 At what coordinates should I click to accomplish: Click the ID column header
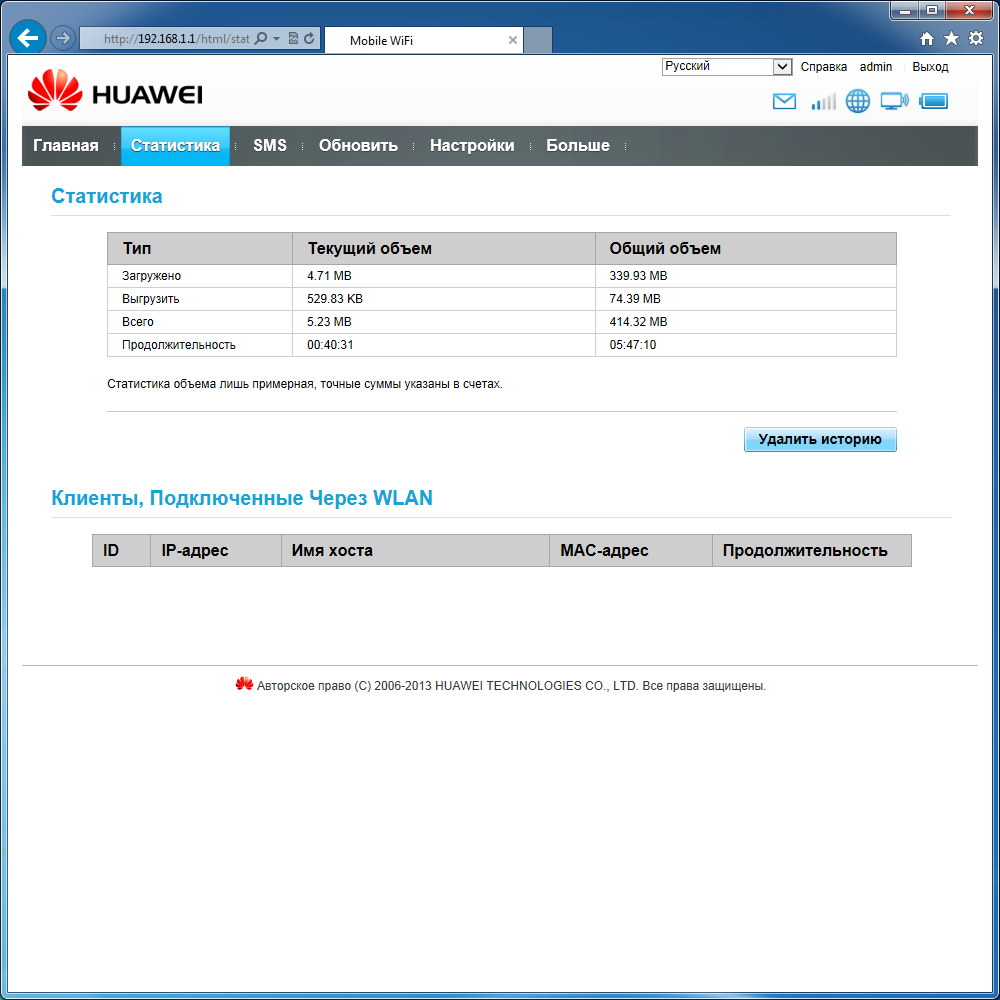pos(121,550)
